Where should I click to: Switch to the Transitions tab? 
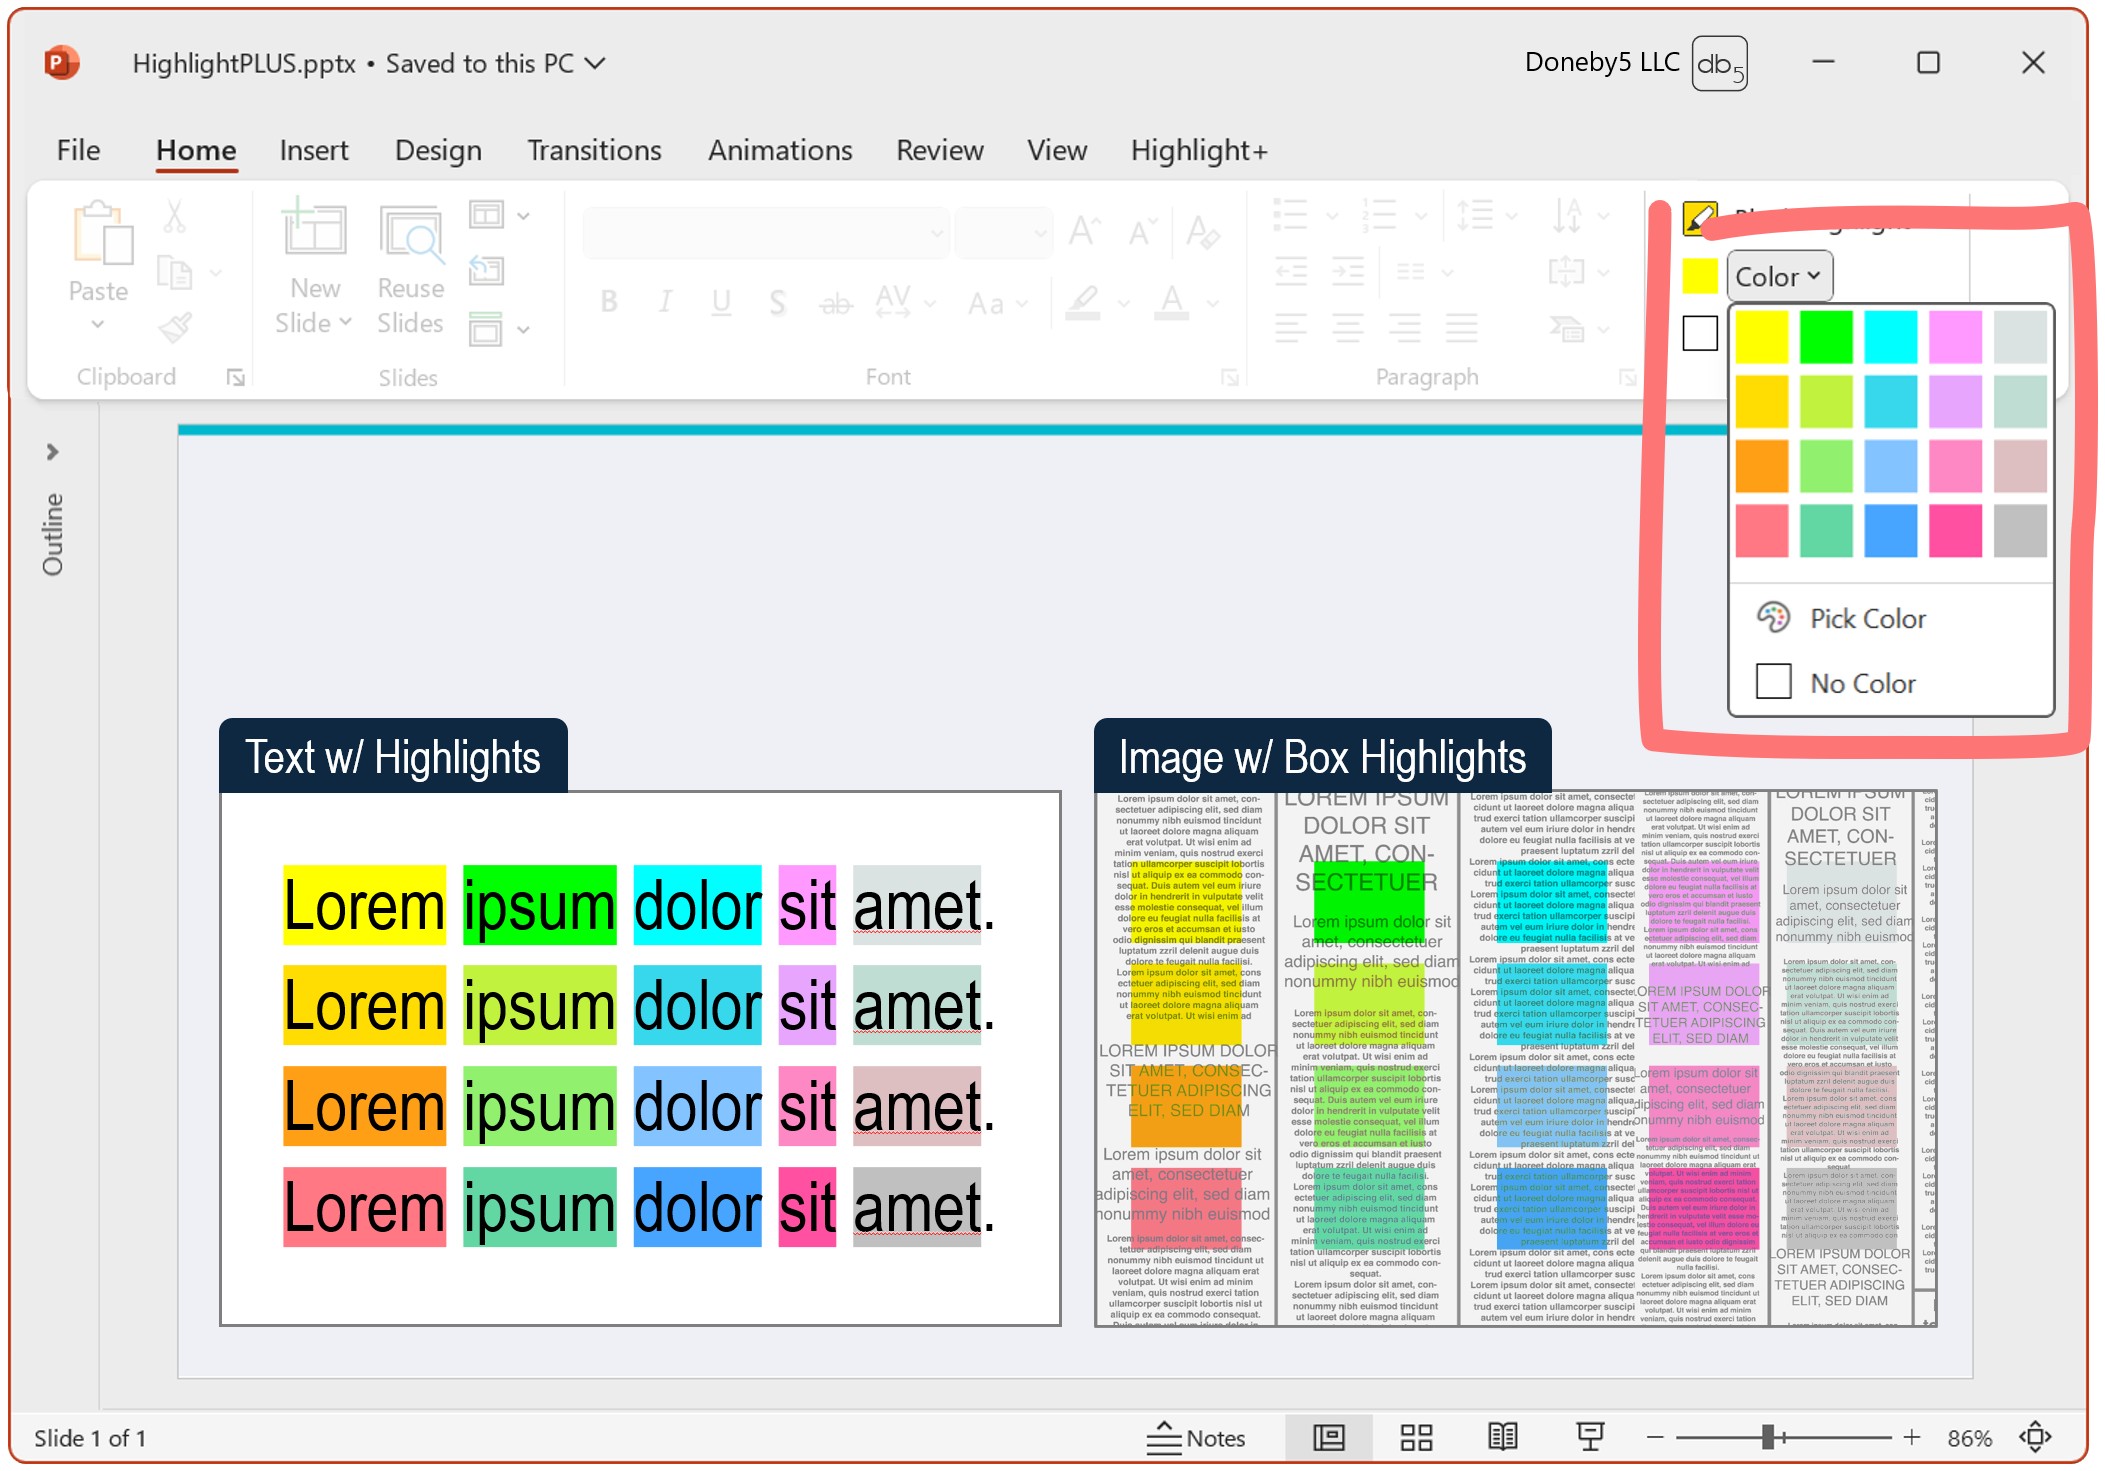coord(594,150)
